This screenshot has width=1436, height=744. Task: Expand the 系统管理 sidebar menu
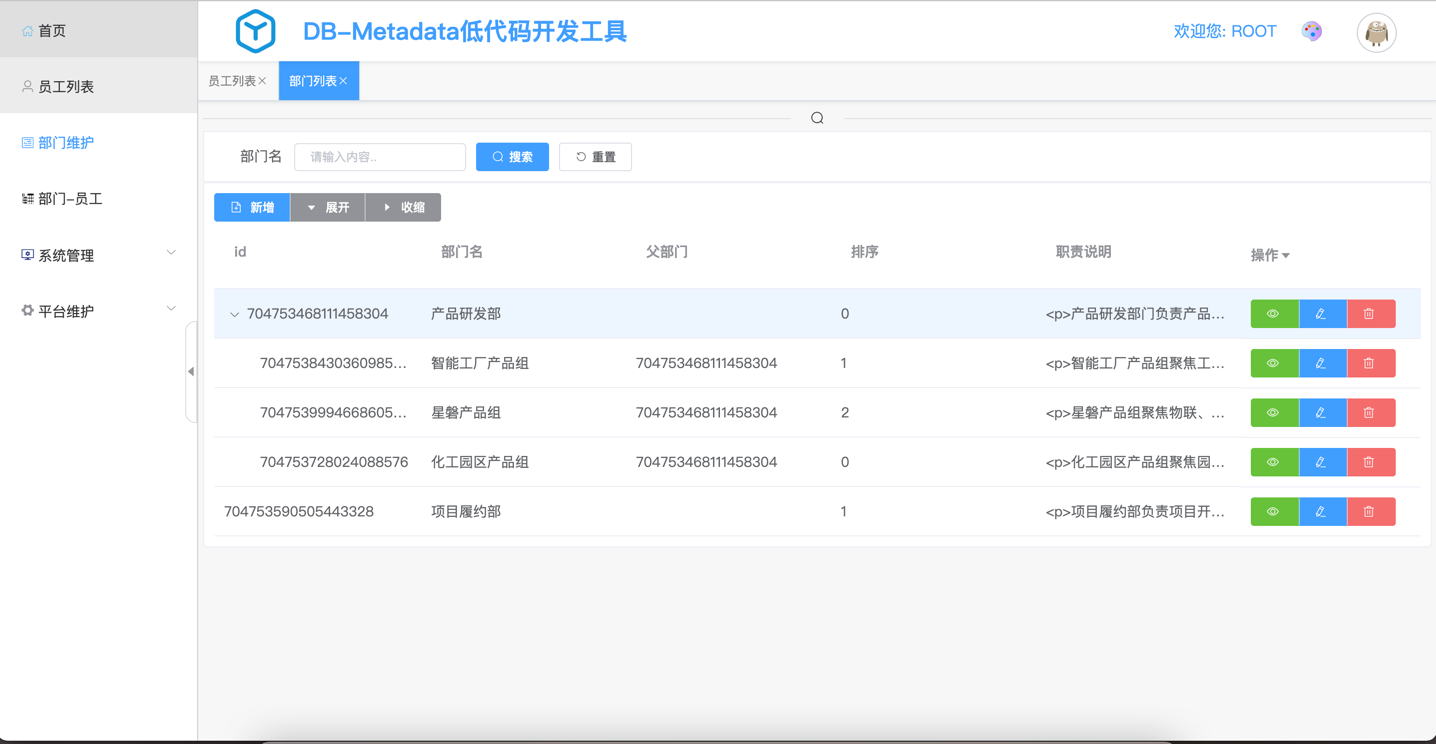98,255
